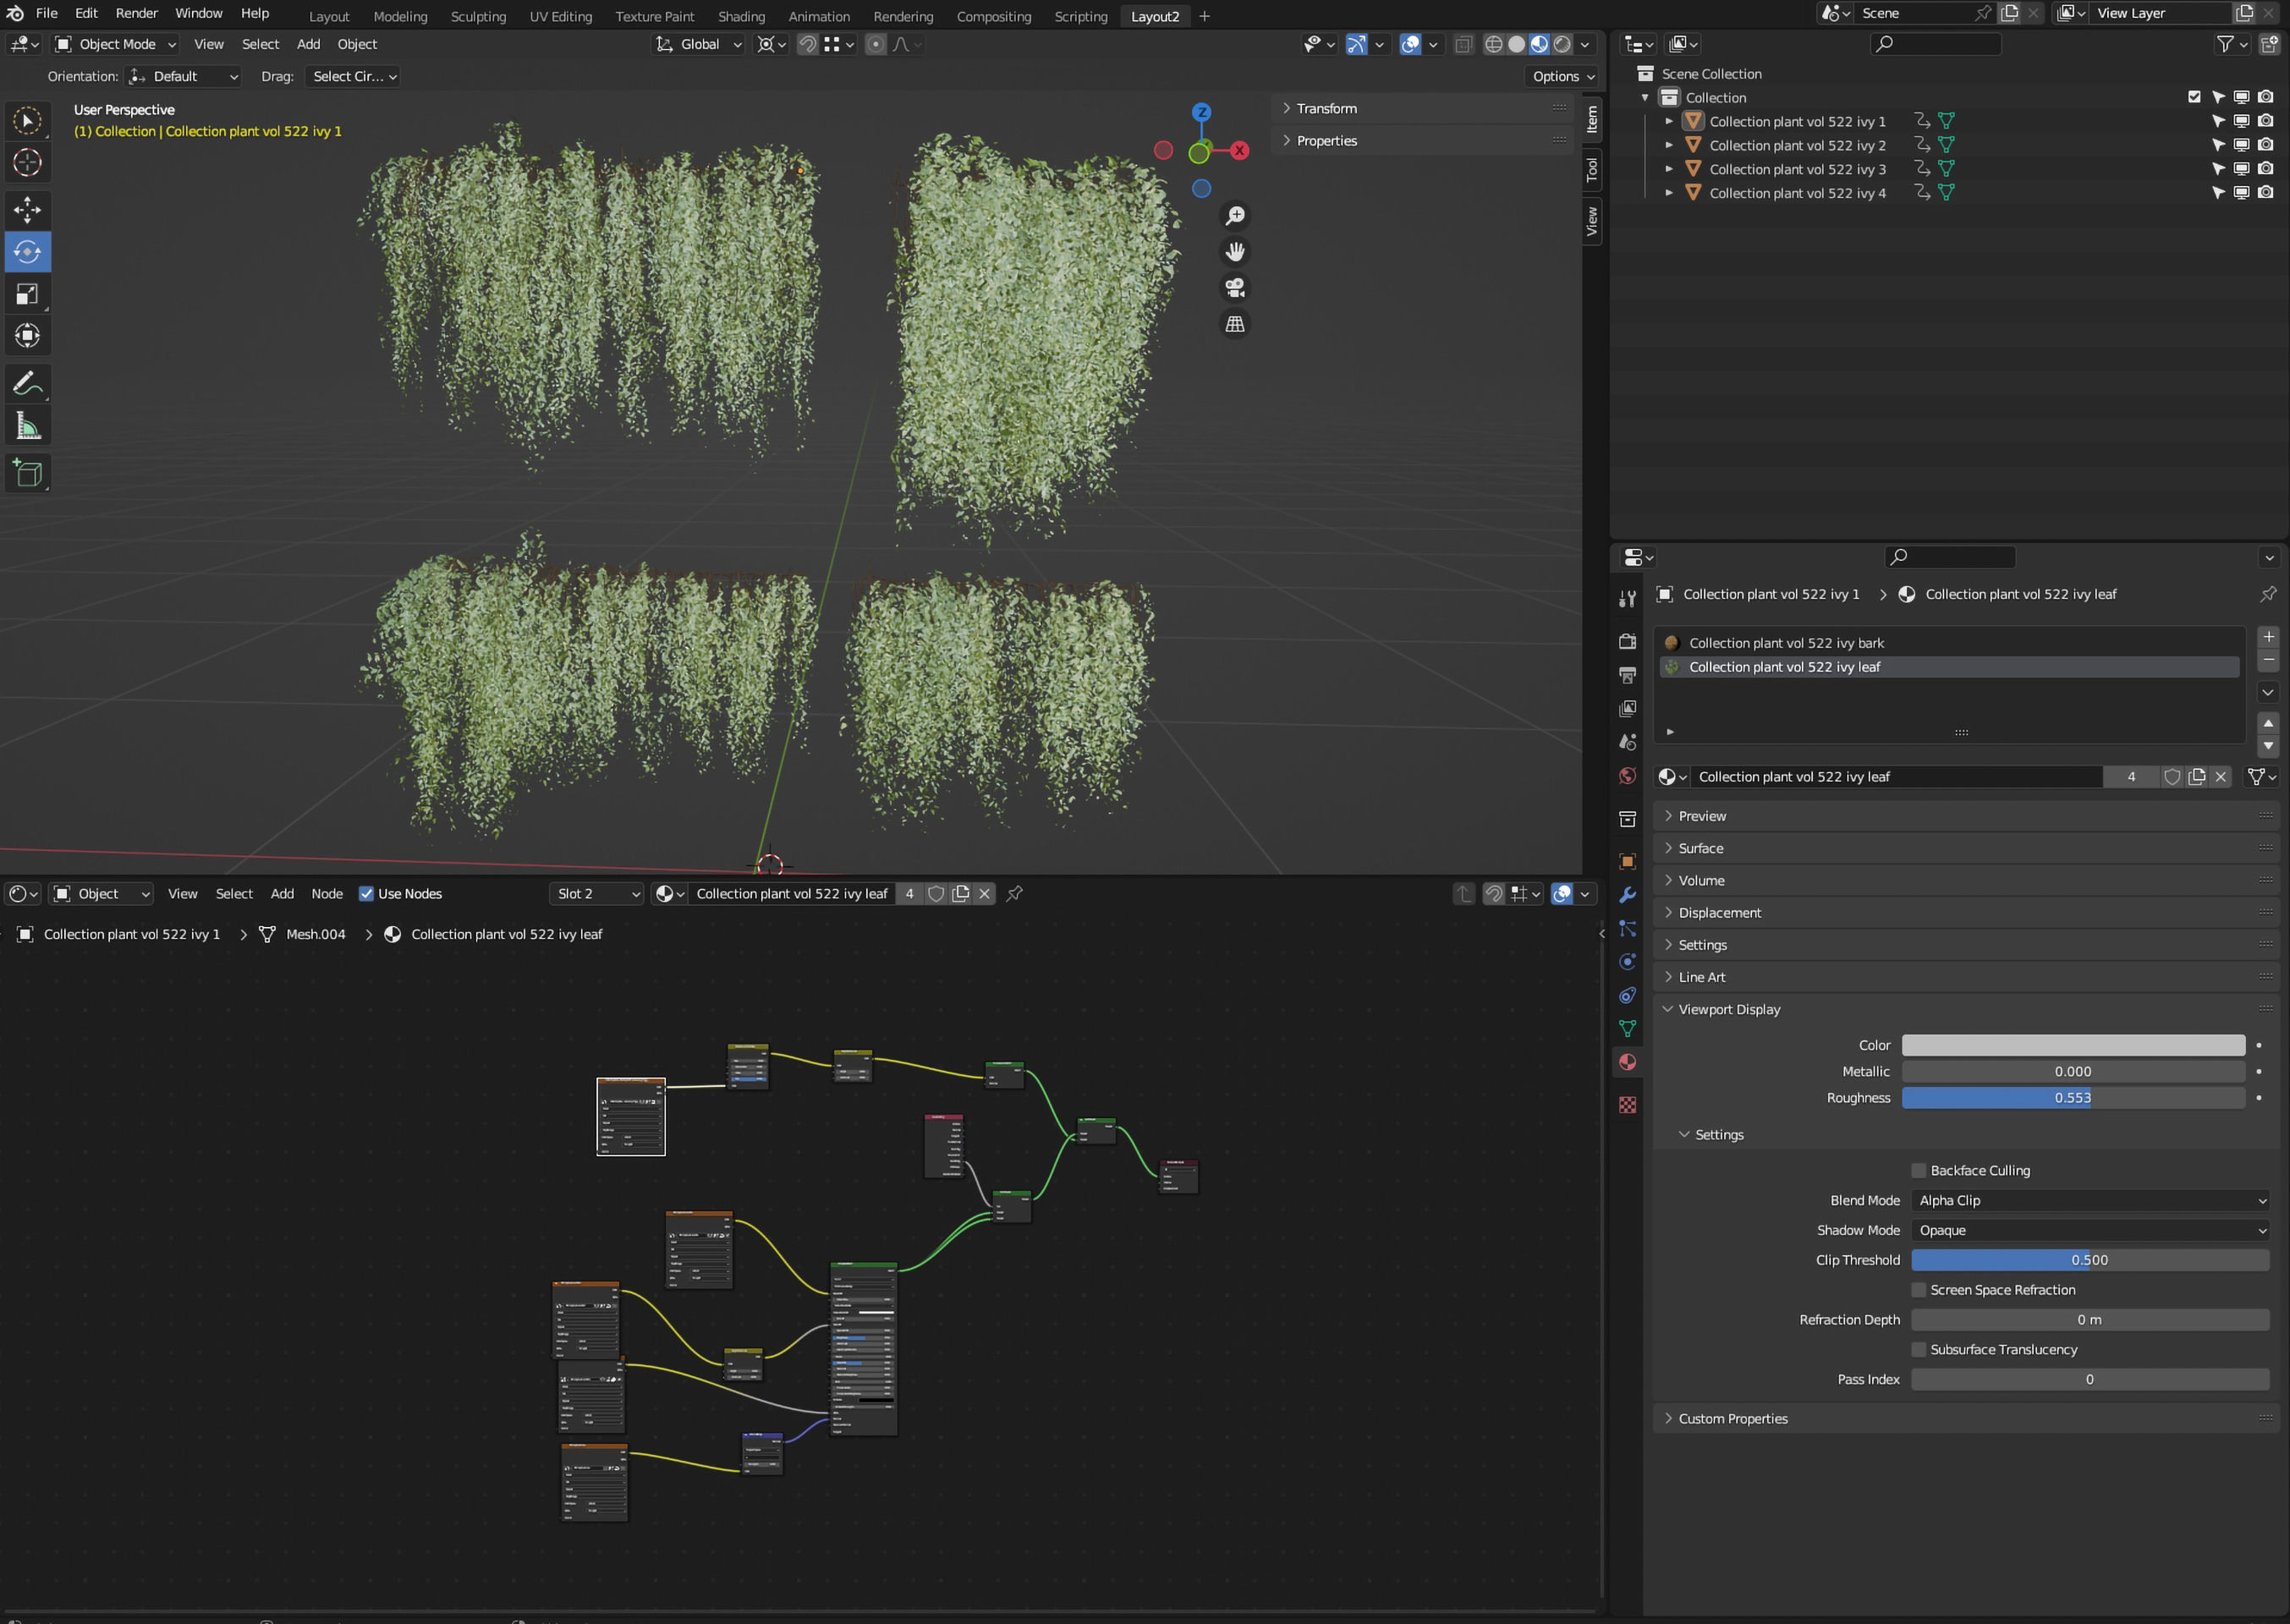2290x1624 pixels.
Task: Unlink the ivy leaf material in properties
Action: pyautogui.click(x=2220, y=777)
